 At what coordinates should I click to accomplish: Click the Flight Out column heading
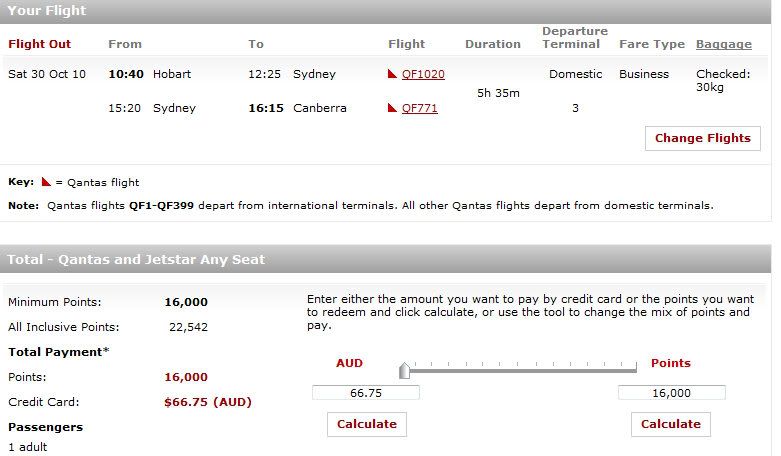pos(40,44)
